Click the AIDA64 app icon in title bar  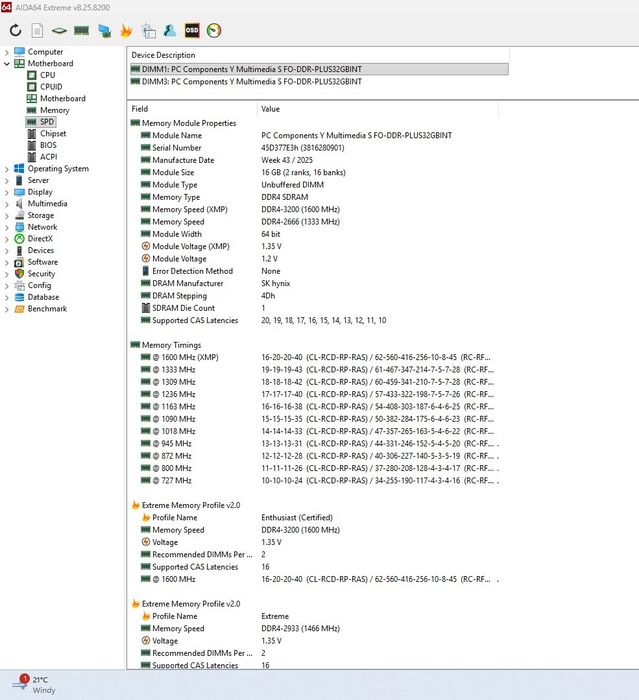pyautogui.click(x=6, y=7)
